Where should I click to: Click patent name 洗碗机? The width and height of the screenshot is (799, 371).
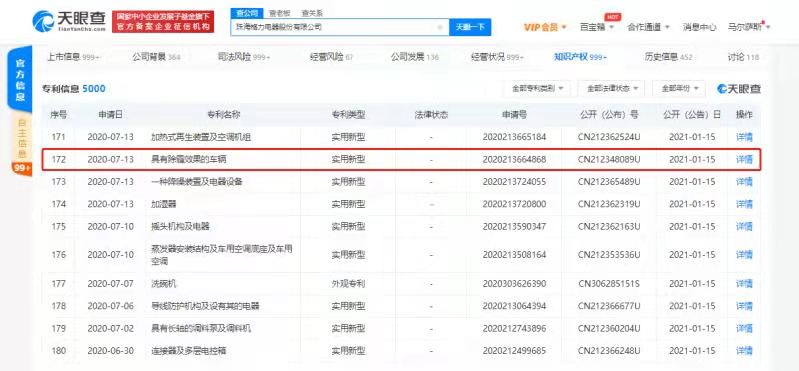tap(163, 284)
